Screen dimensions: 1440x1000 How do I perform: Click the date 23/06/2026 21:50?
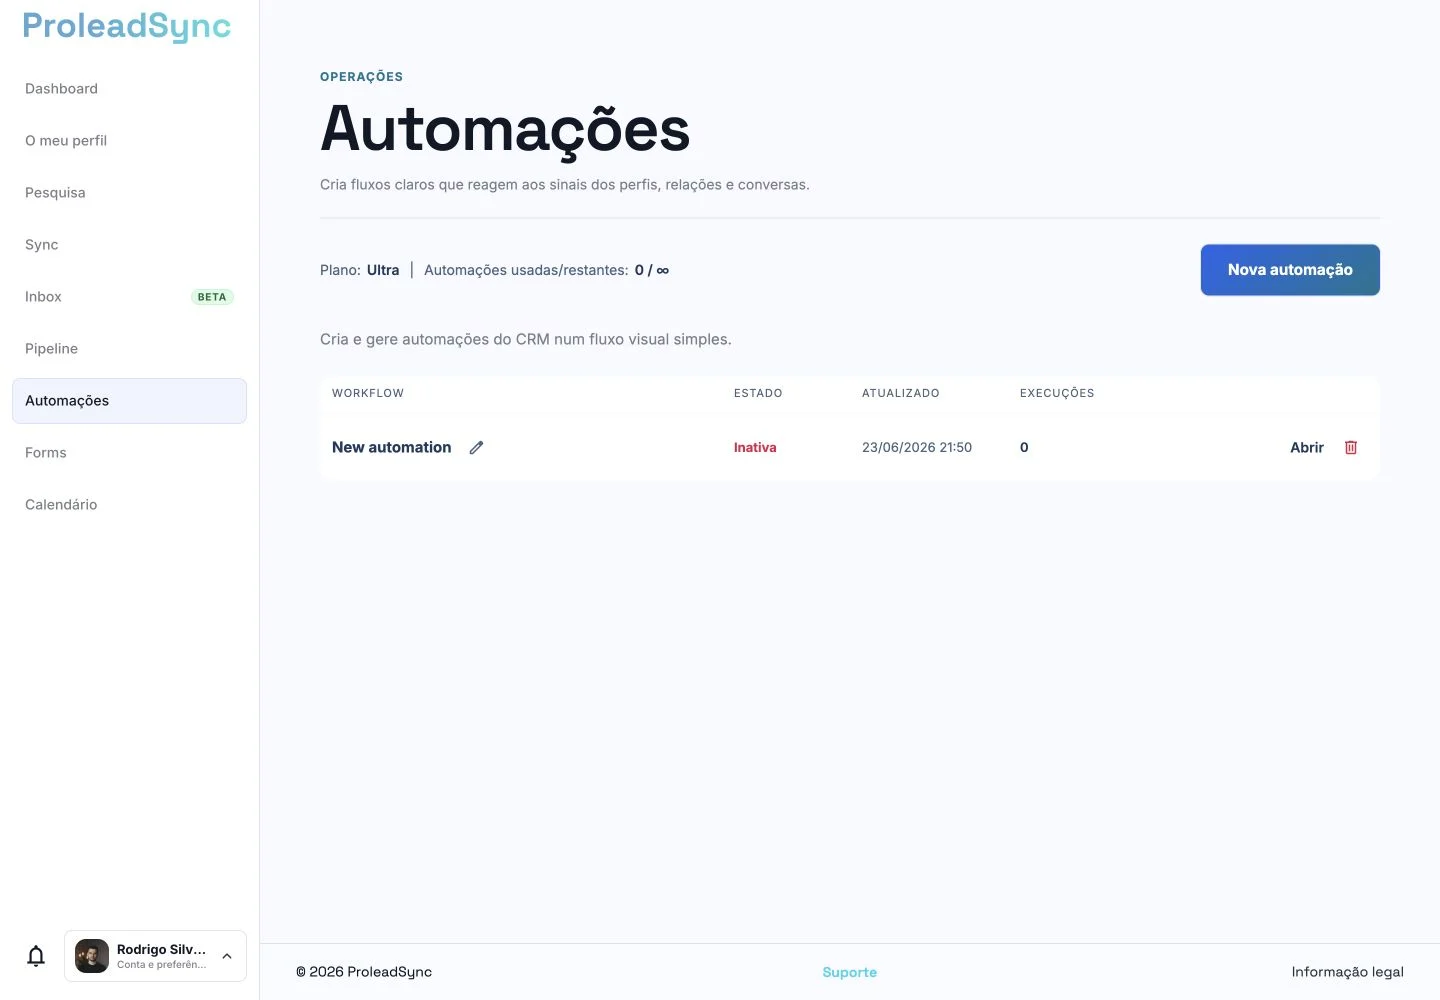click(x=917, y=447)
